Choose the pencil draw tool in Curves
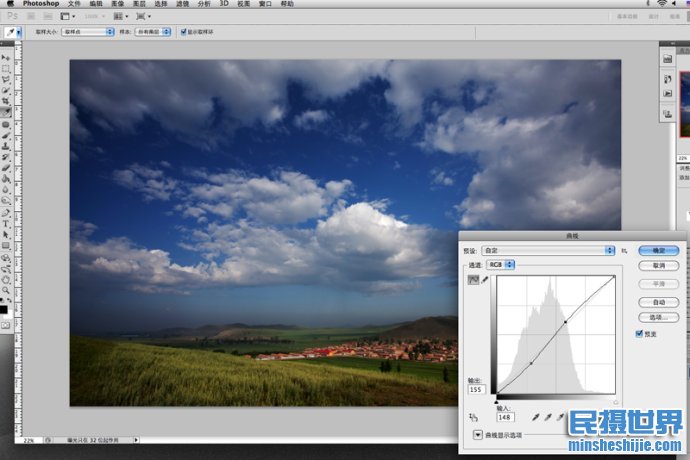690x460 pixels. coord(485,280)
